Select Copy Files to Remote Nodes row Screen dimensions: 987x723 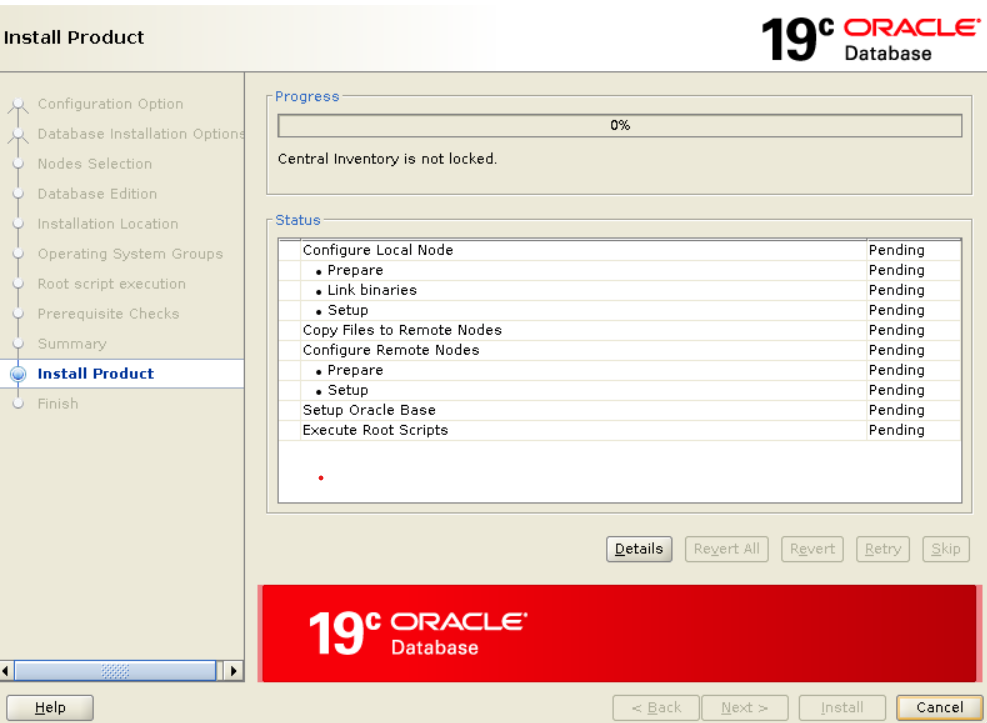point(620,330)
